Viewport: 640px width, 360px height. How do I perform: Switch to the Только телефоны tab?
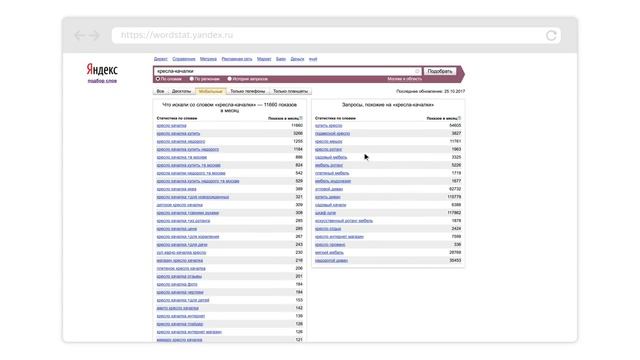(247, 91)
